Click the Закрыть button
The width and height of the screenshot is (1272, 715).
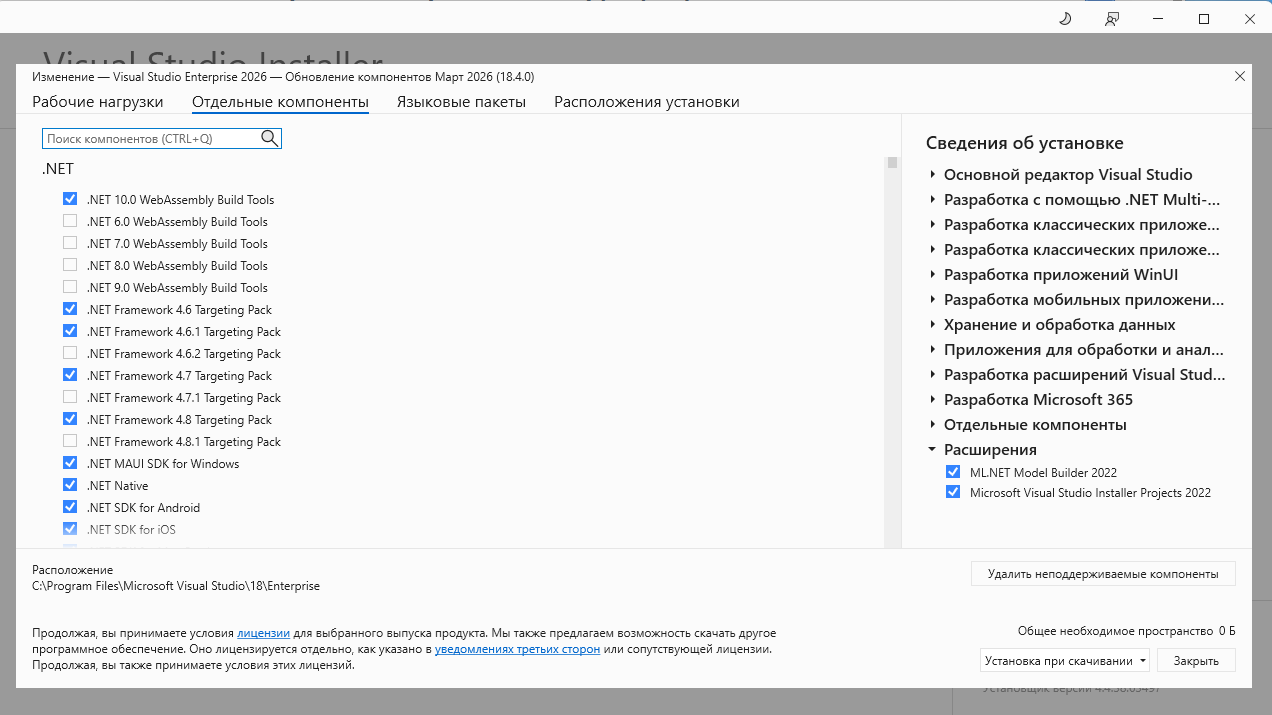click(x=1196, y=660)
